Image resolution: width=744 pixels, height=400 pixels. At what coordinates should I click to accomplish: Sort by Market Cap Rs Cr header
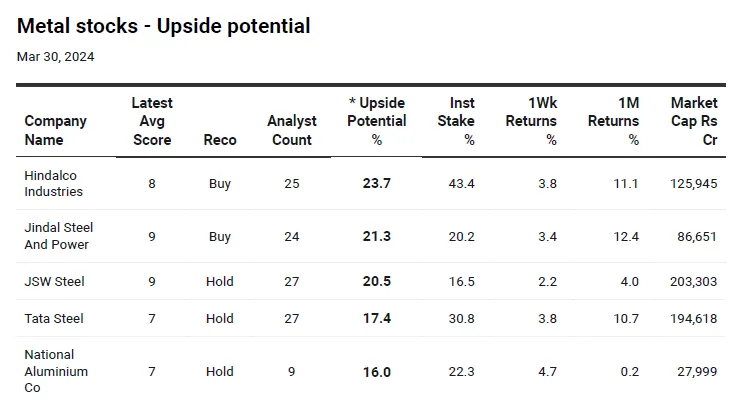click(x=694, y=121)
